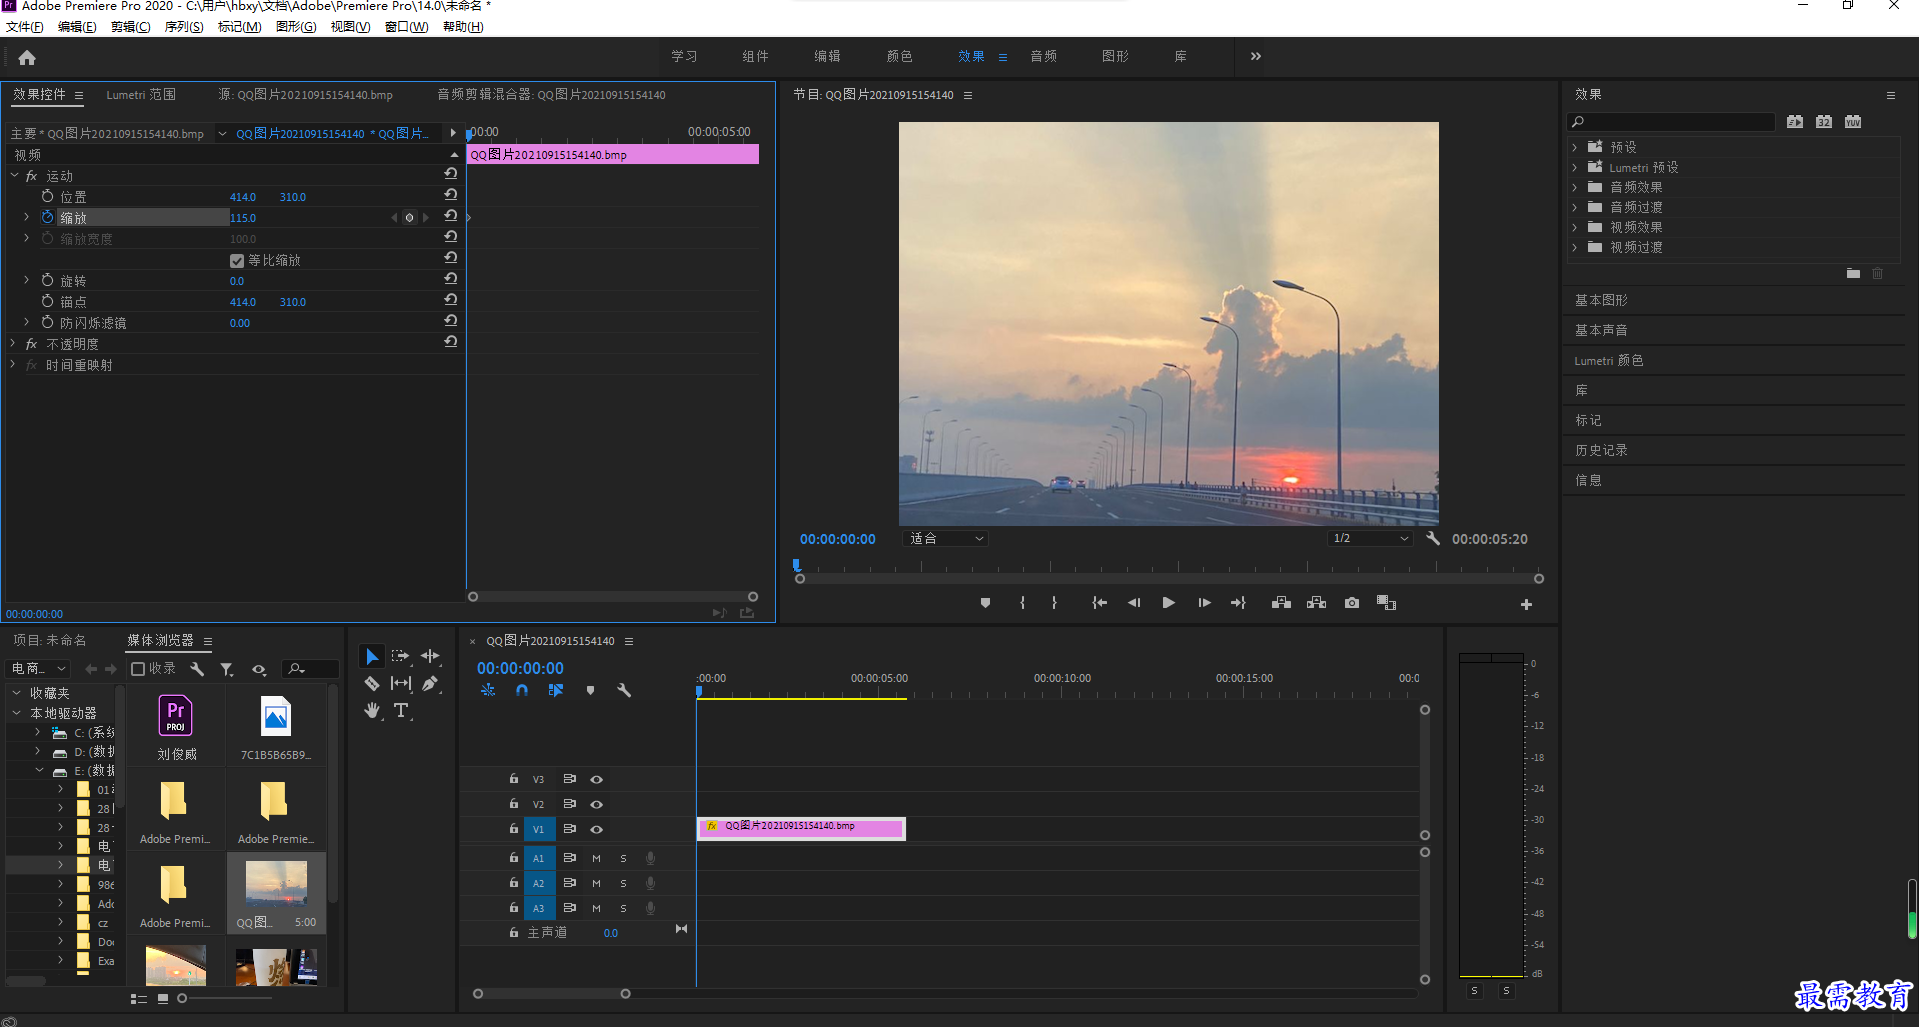
Task: Toggle timeline snap magnet icon
Action: point(521,690)
